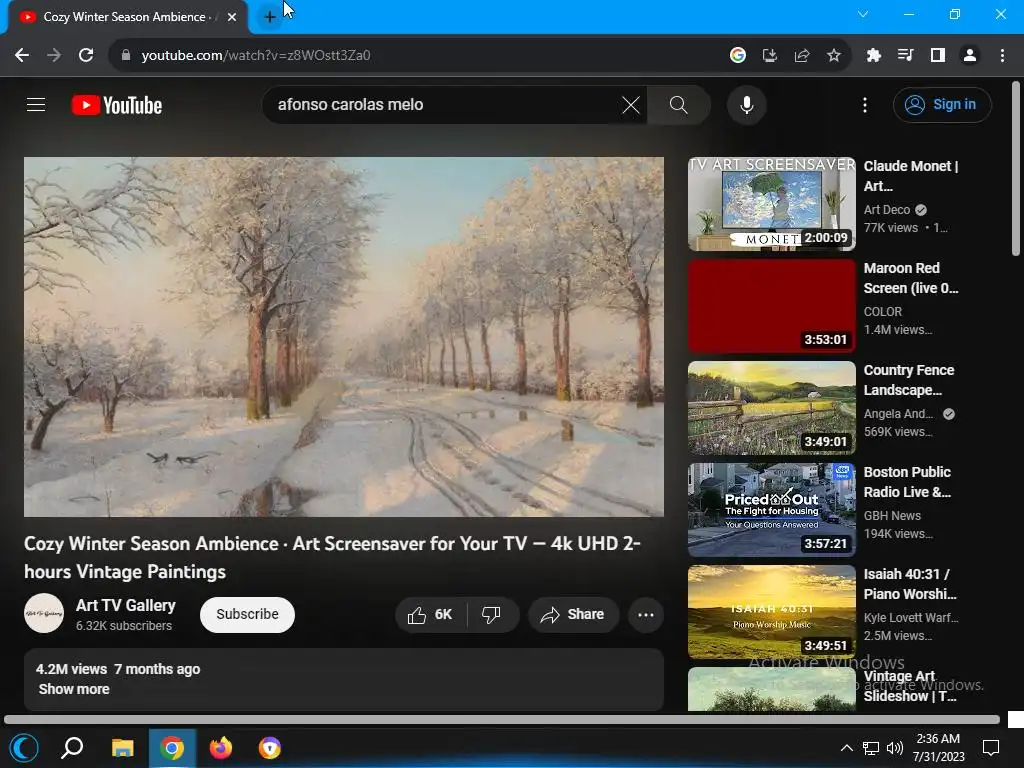Open Boston Public Radio Live thumbnail
Image resolution: width=1024 pixels, height=768 pixels.
point(771,509)
